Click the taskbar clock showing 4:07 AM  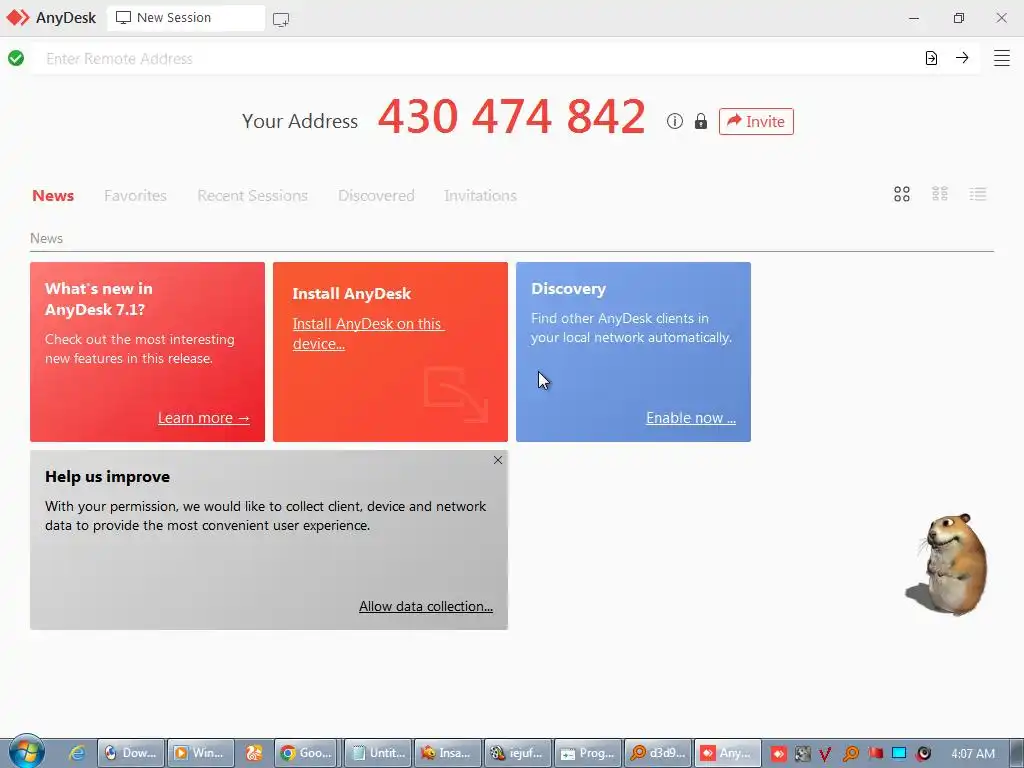point(973,753)
